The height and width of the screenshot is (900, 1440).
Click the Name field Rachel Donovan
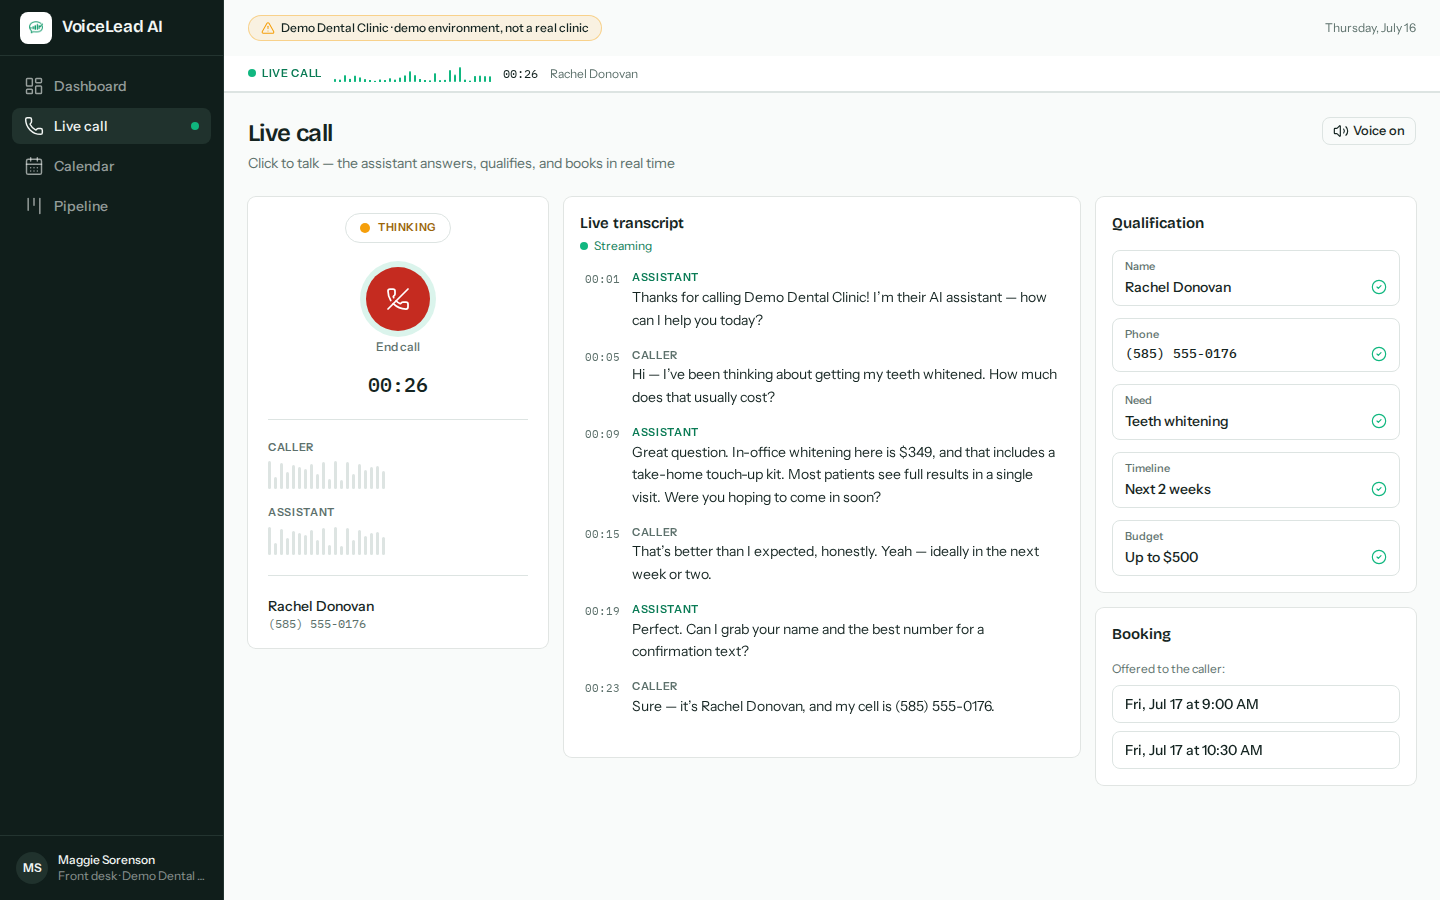pos(1255,278)
